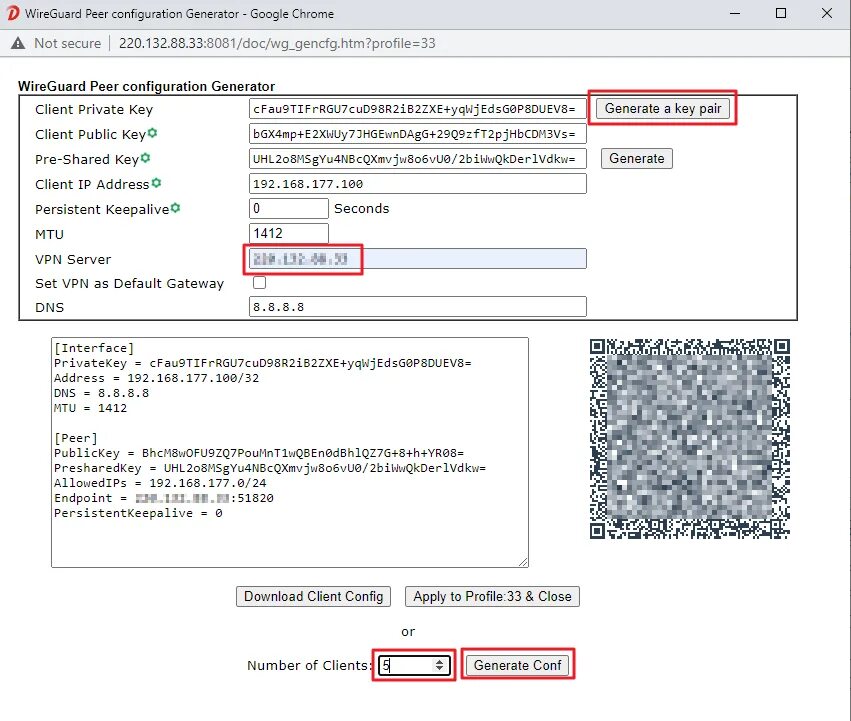
Task: Click the PersistentKeepalive = 0 line
Action: pos(138,513)
